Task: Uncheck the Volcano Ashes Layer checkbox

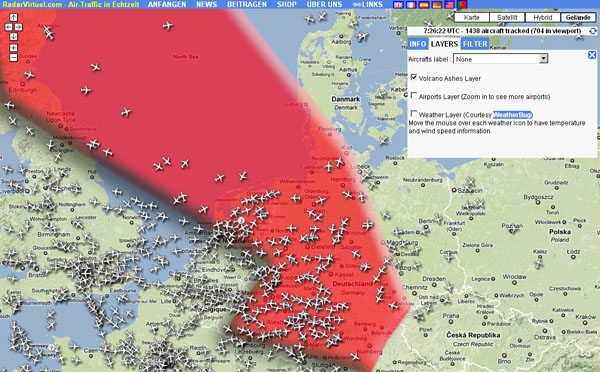Action: click(414, 77)
